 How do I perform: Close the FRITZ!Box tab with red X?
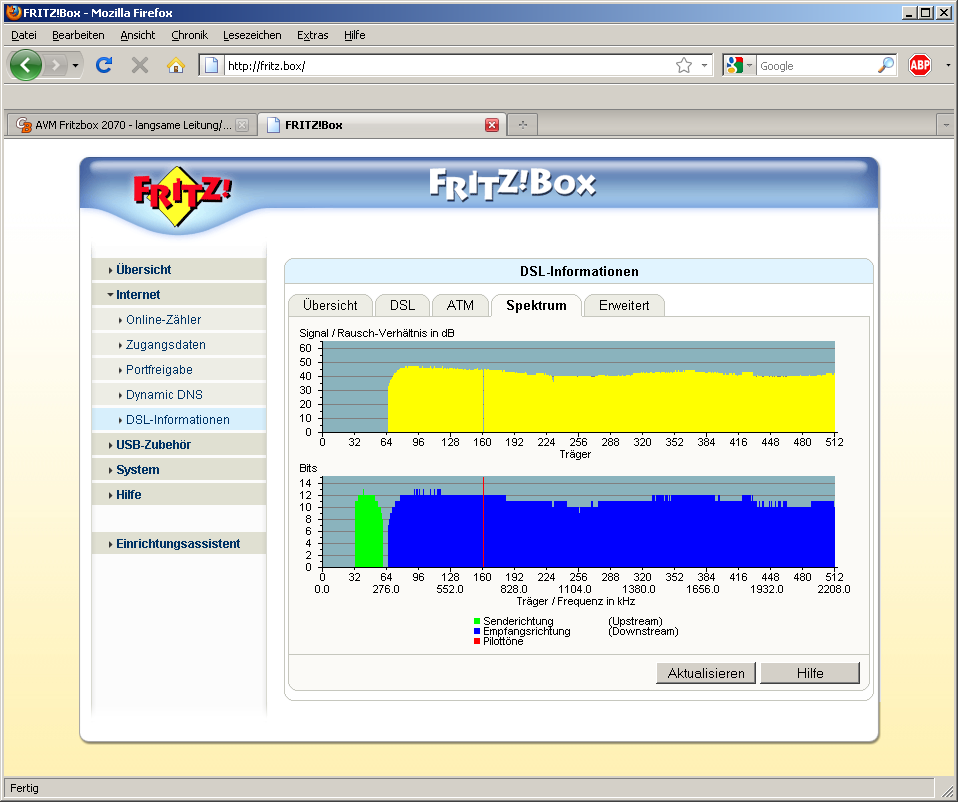click(492, 125)
